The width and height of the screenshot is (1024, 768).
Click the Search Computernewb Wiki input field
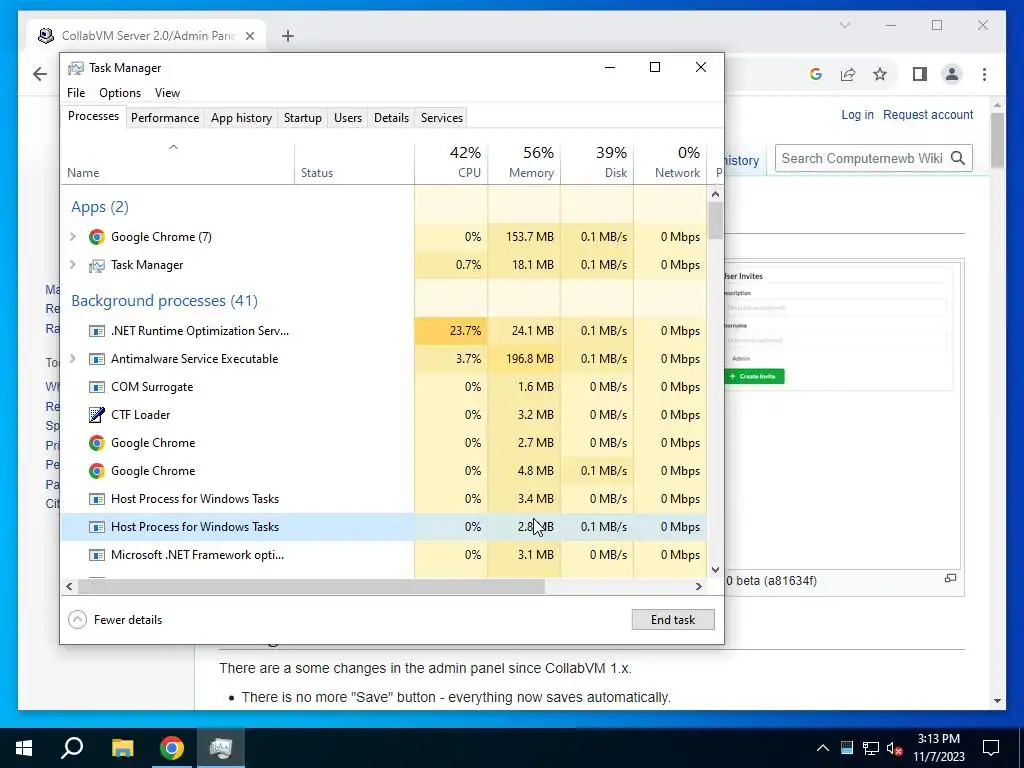(x=862, y=158)
